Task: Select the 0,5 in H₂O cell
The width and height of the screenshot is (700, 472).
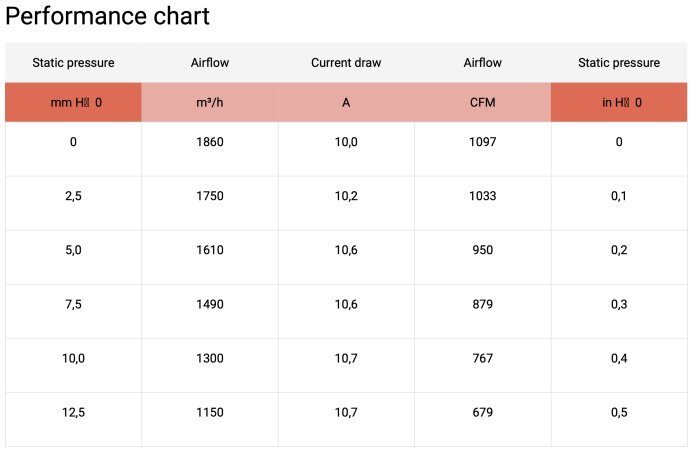Action: tap(619, 412)
